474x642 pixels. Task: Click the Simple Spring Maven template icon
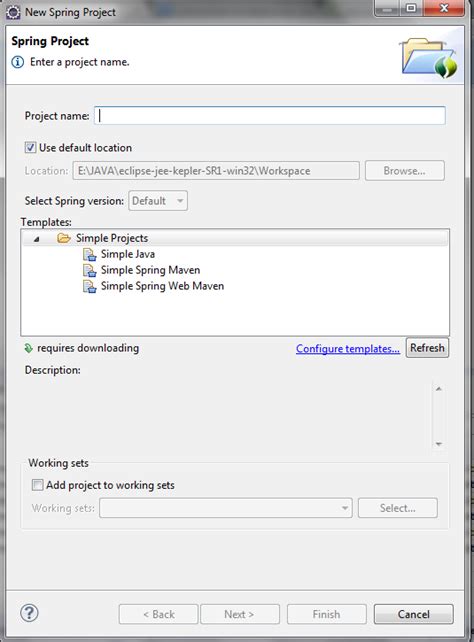(x=90, y=270)
